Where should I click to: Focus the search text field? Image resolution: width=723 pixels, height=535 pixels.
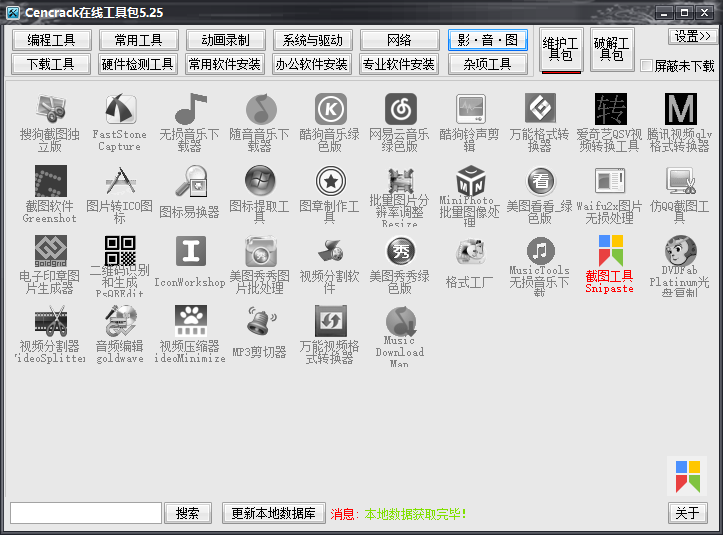pyautogui.click(x=86, y=513)
